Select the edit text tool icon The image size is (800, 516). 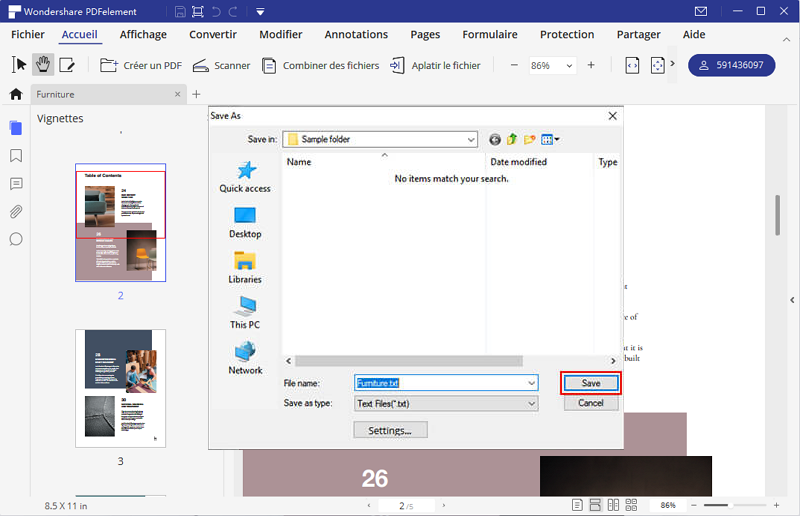[67, 65]
